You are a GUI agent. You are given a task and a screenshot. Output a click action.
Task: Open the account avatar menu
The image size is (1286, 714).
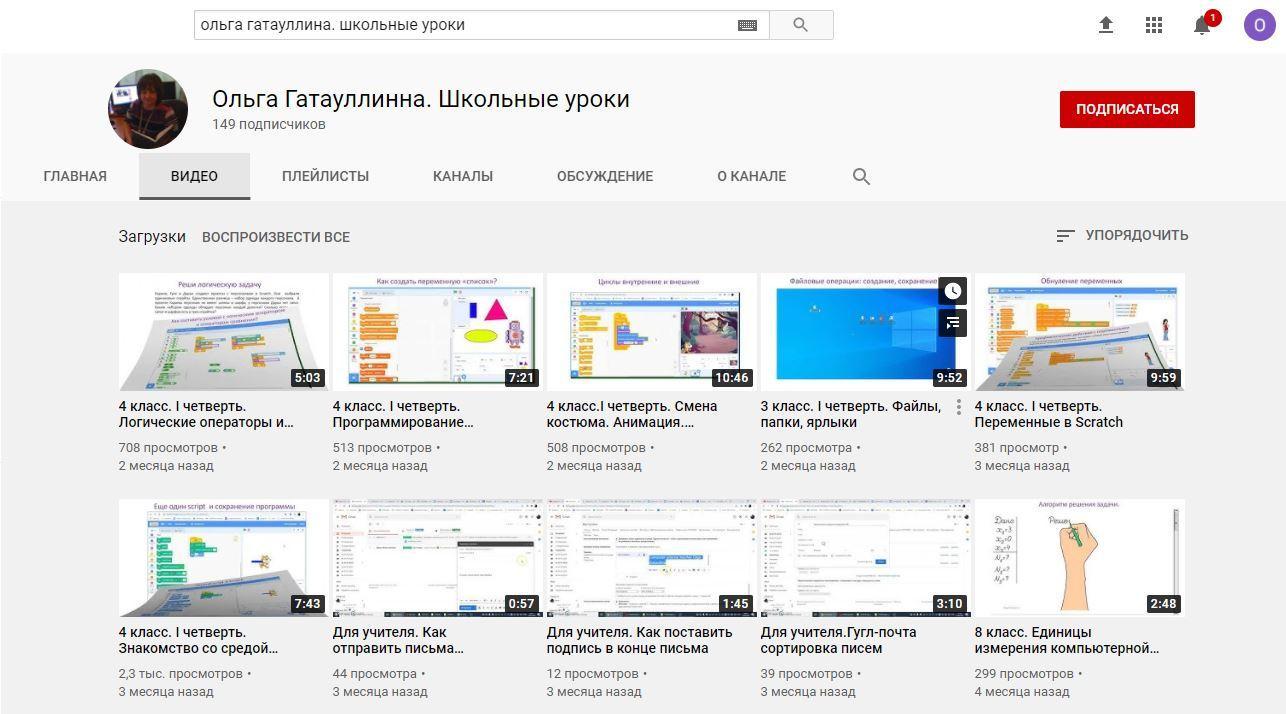(1259, 25)
